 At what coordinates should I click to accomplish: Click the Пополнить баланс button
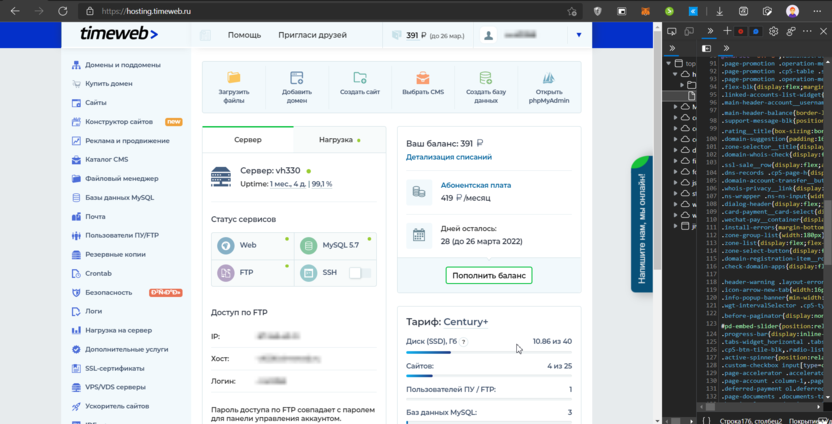(488, 274)
